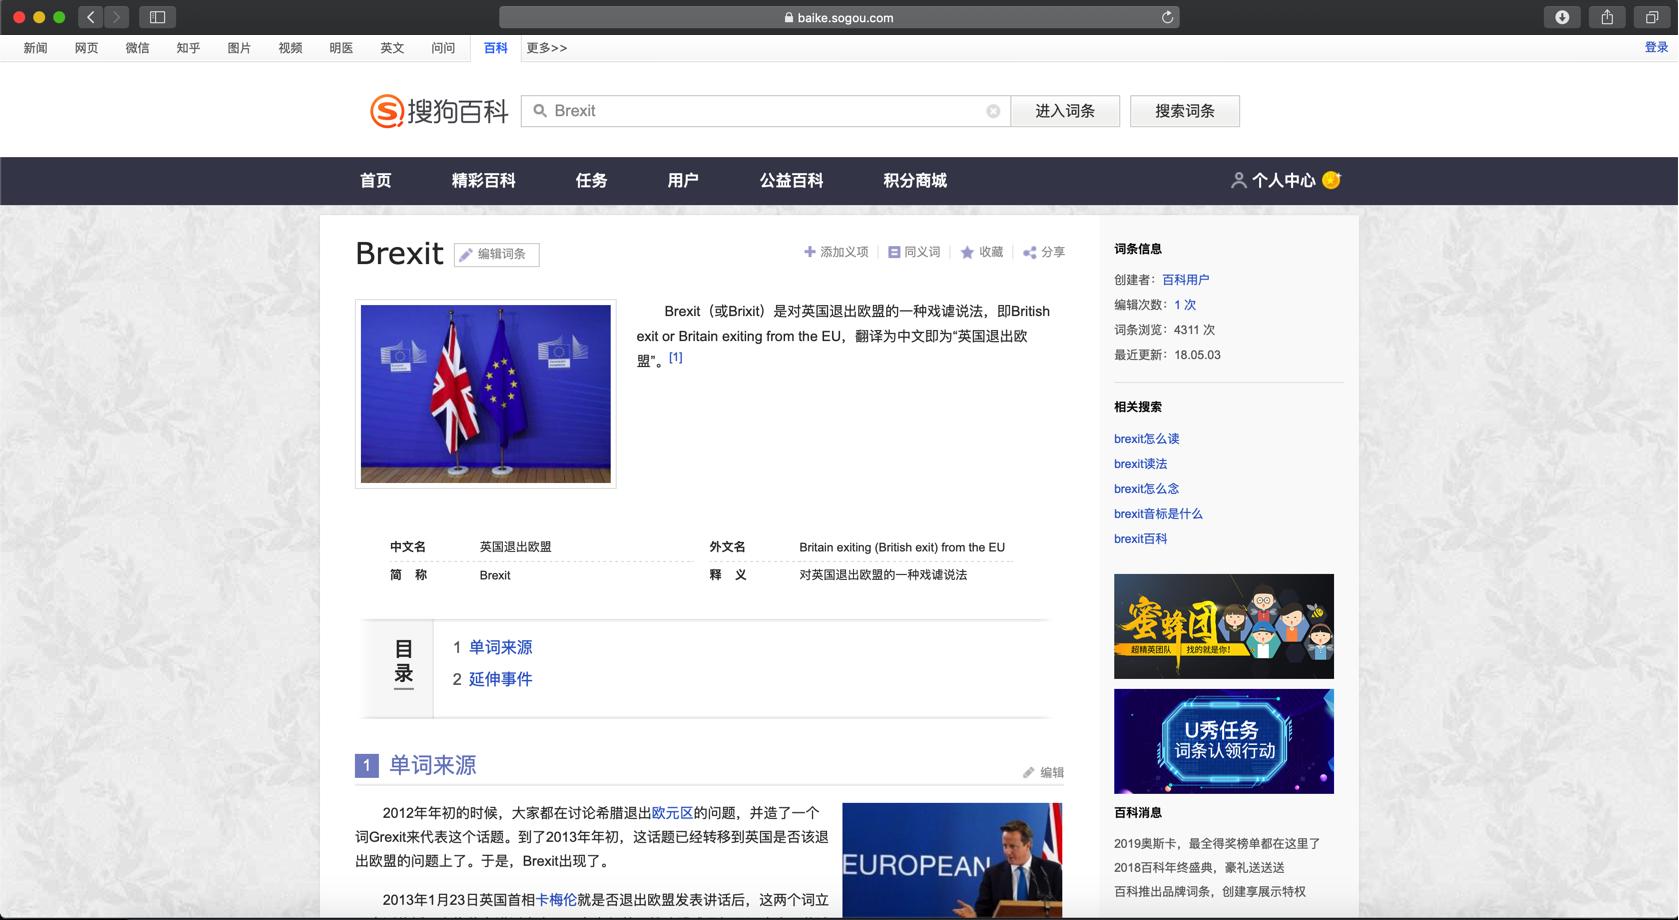Open the David Cameron speech image
Image resolution: width=1679 pixels, height=920 pixels.
(x=952, y=860)
